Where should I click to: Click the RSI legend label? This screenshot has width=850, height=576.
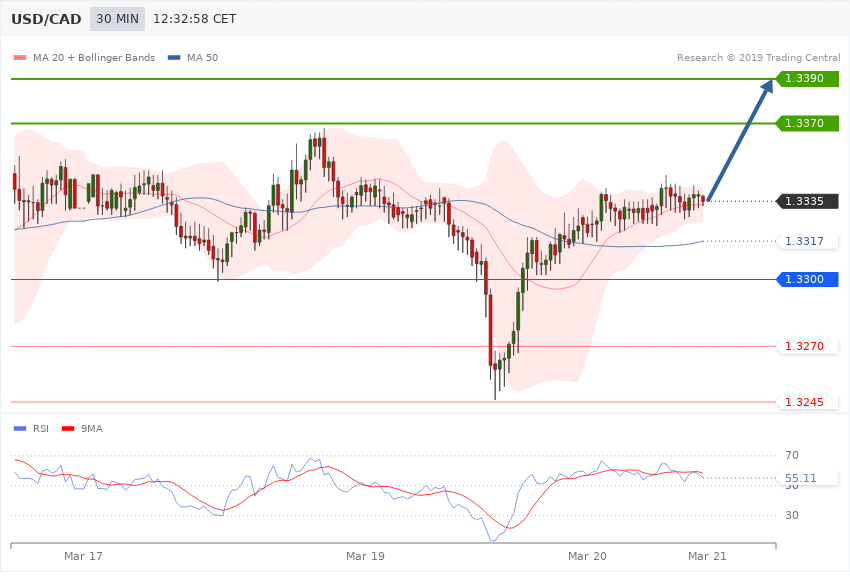[x=41, y=429]
